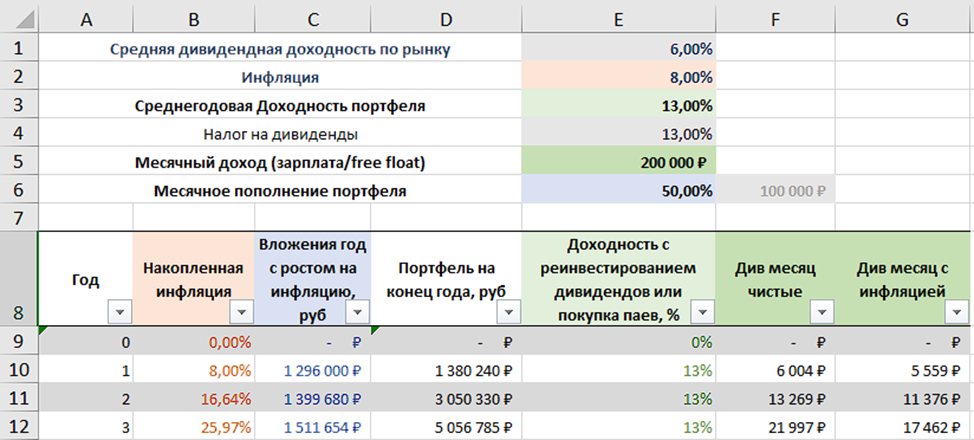The width and height of the screenshot is (974, 440).
Task: Select the 50,00% monthly replenishment cell
Action: coord(619,190)
